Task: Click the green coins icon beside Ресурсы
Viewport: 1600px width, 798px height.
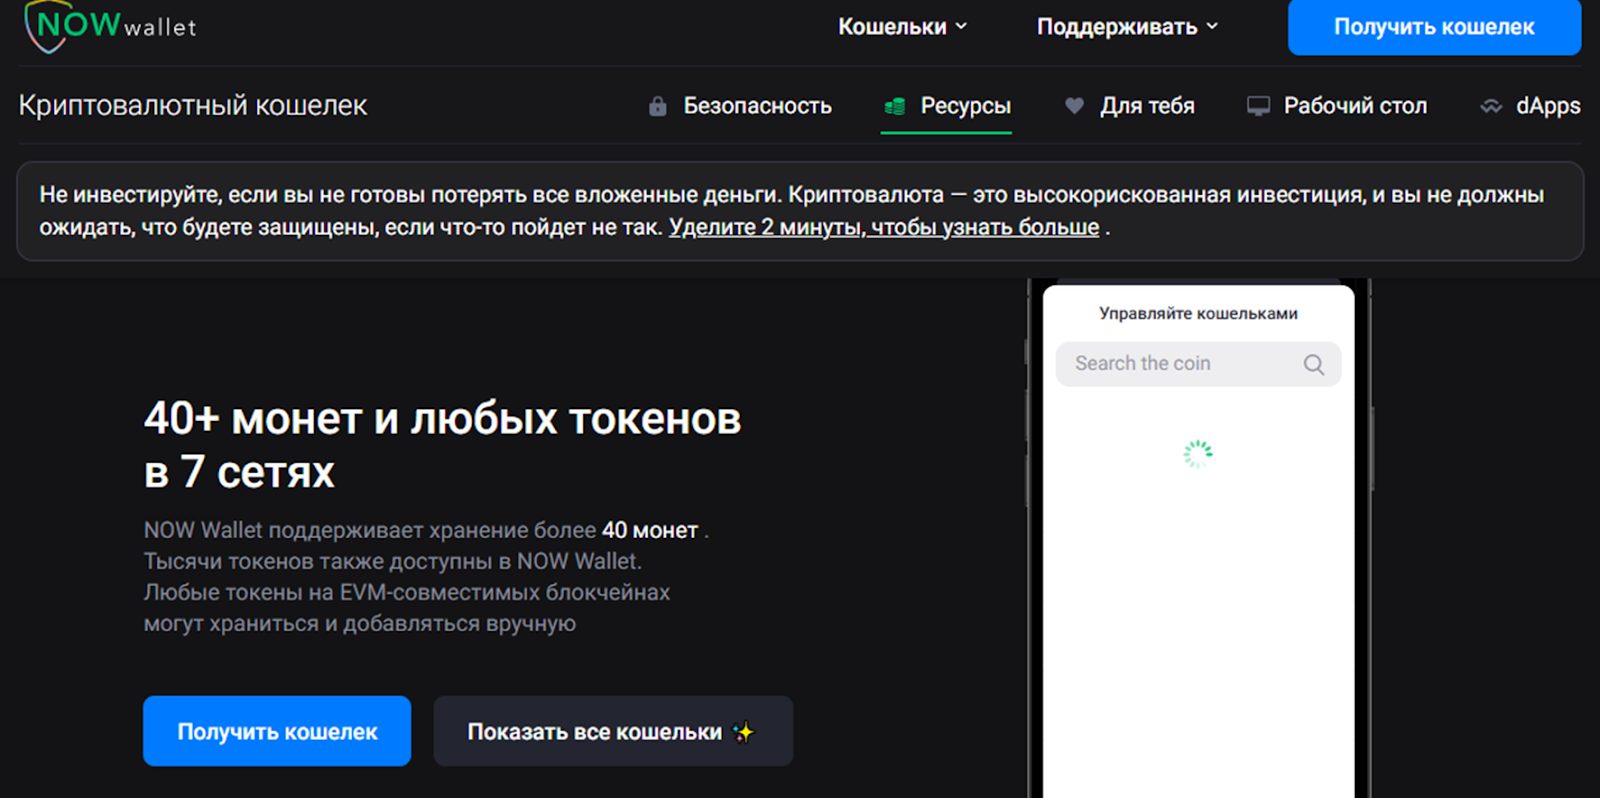Action: (895, 106)
